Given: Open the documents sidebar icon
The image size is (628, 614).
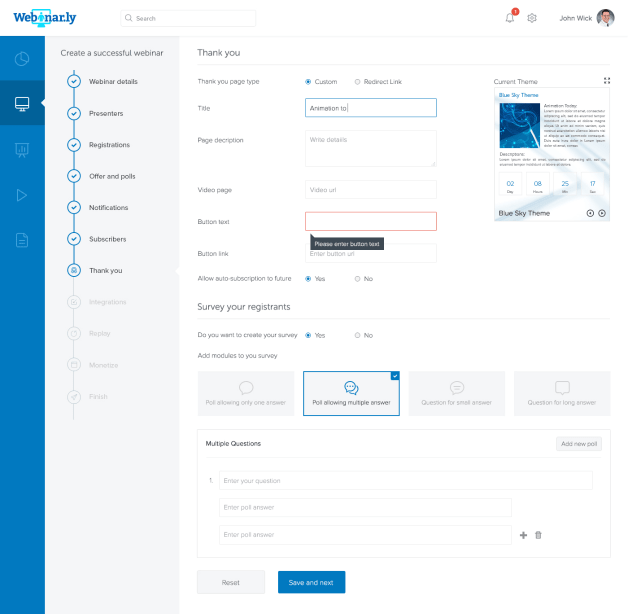Looking at the screenshot, I should (x=22, y=240).
